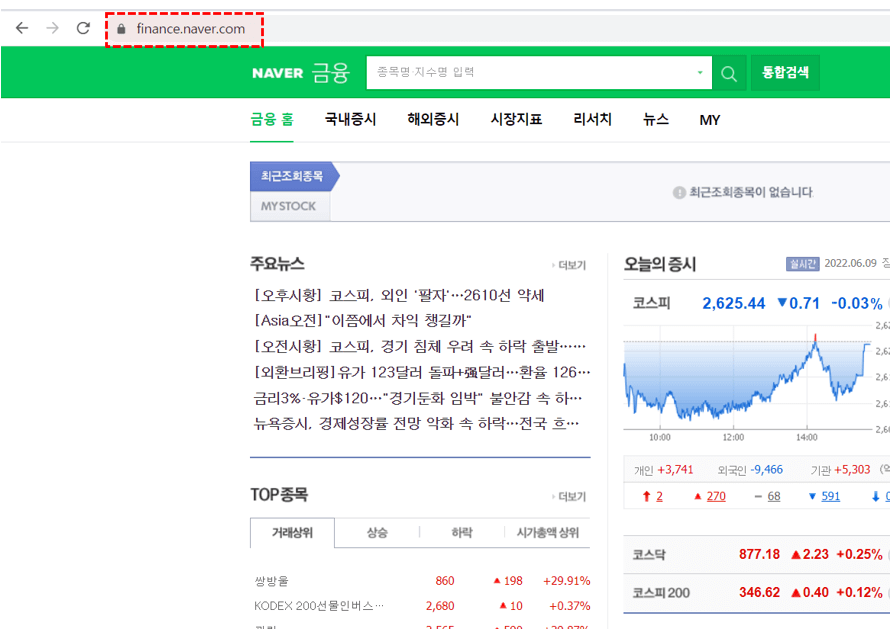
Task: Click the TOP종목 heading
Action: [x=279, y=494]
